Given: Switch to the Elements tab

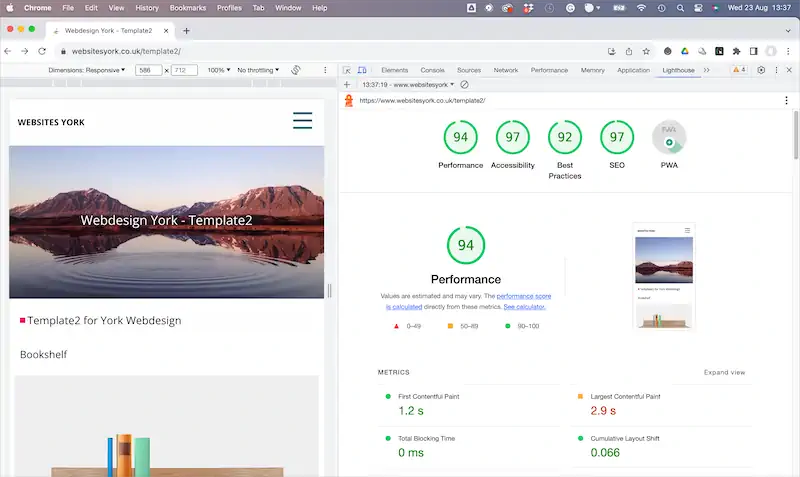Looking at the screenshot, I should click(x=394, y=70).
